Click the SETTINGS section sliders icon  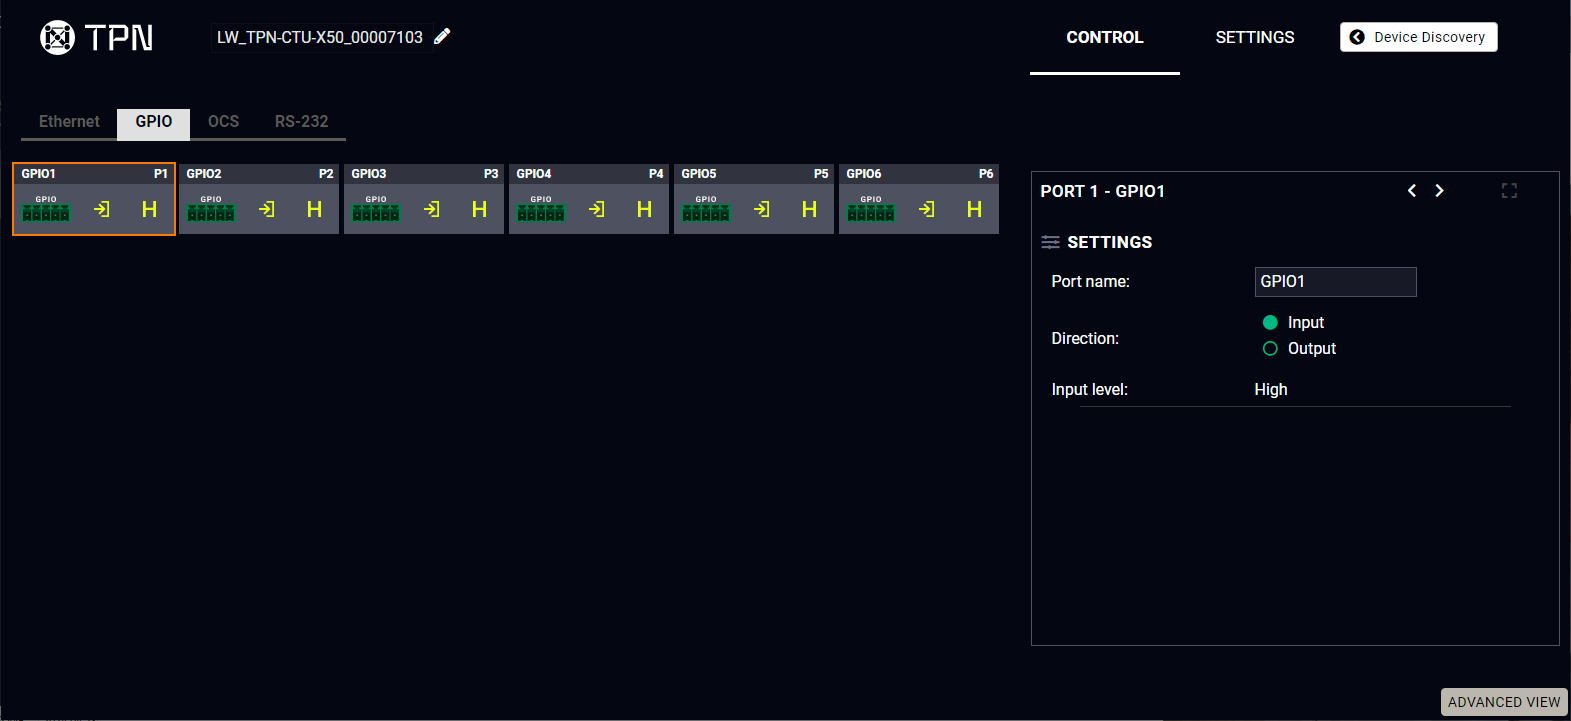pyautogui.click(x=1050, y=242)
